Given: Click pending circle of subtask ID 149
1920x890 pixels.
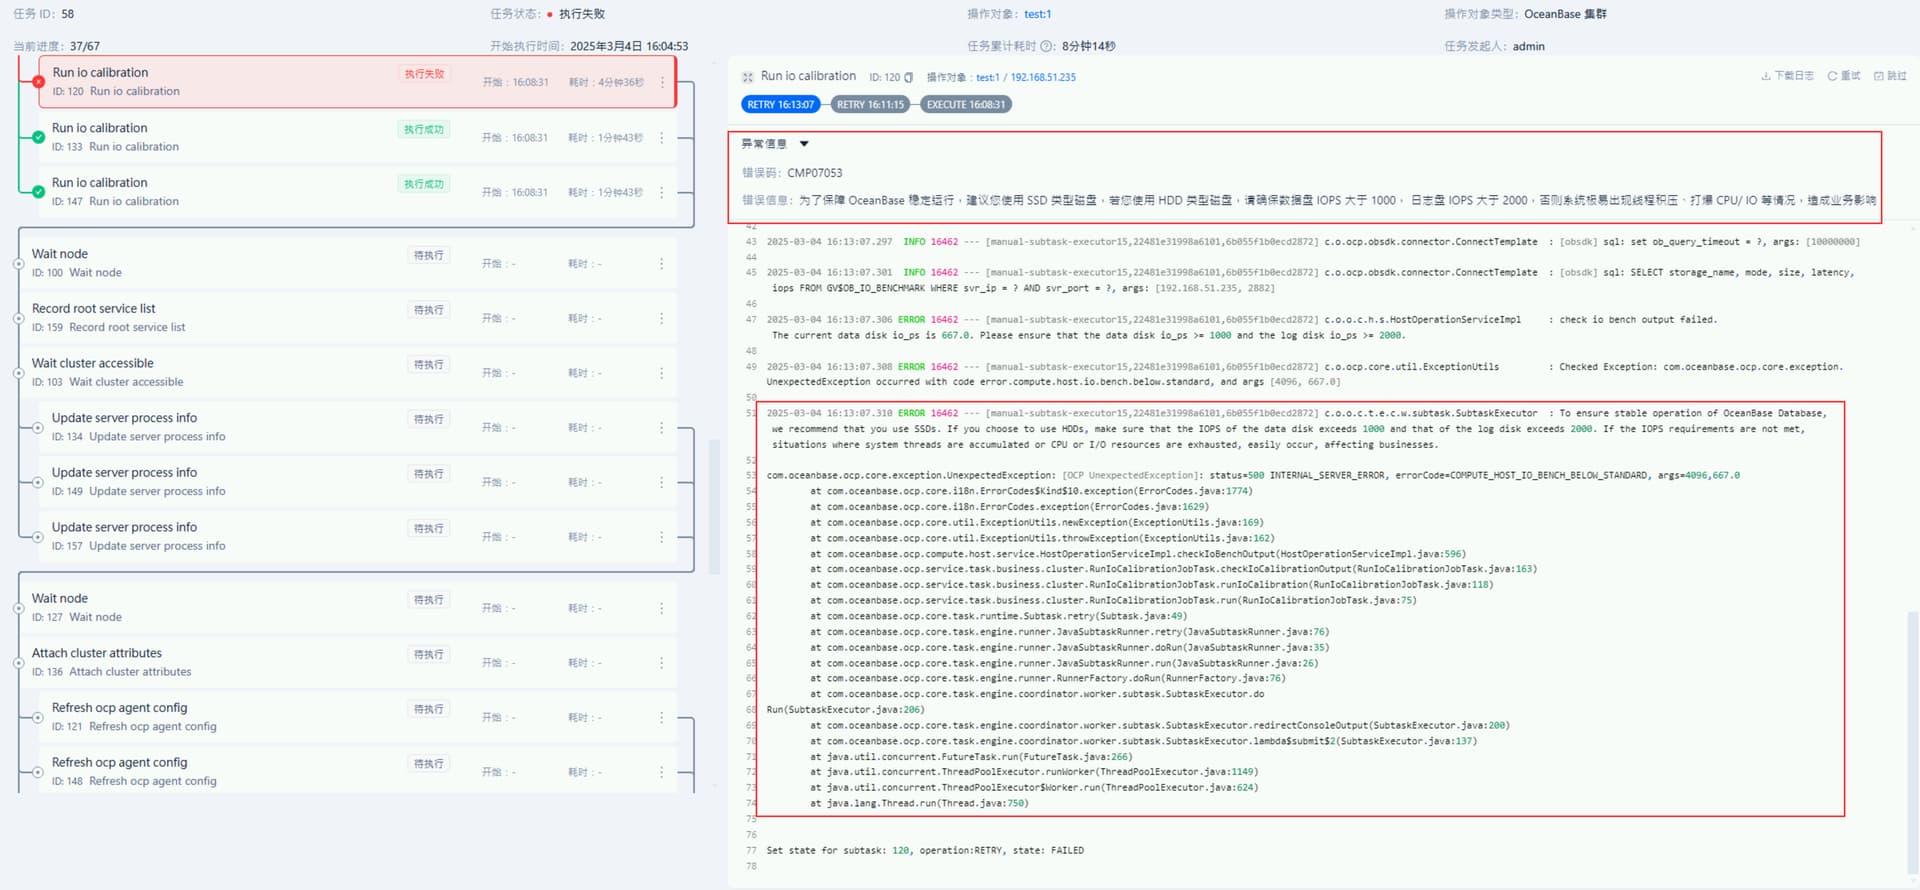Looking at the screenshot, I should coord(38,482).
